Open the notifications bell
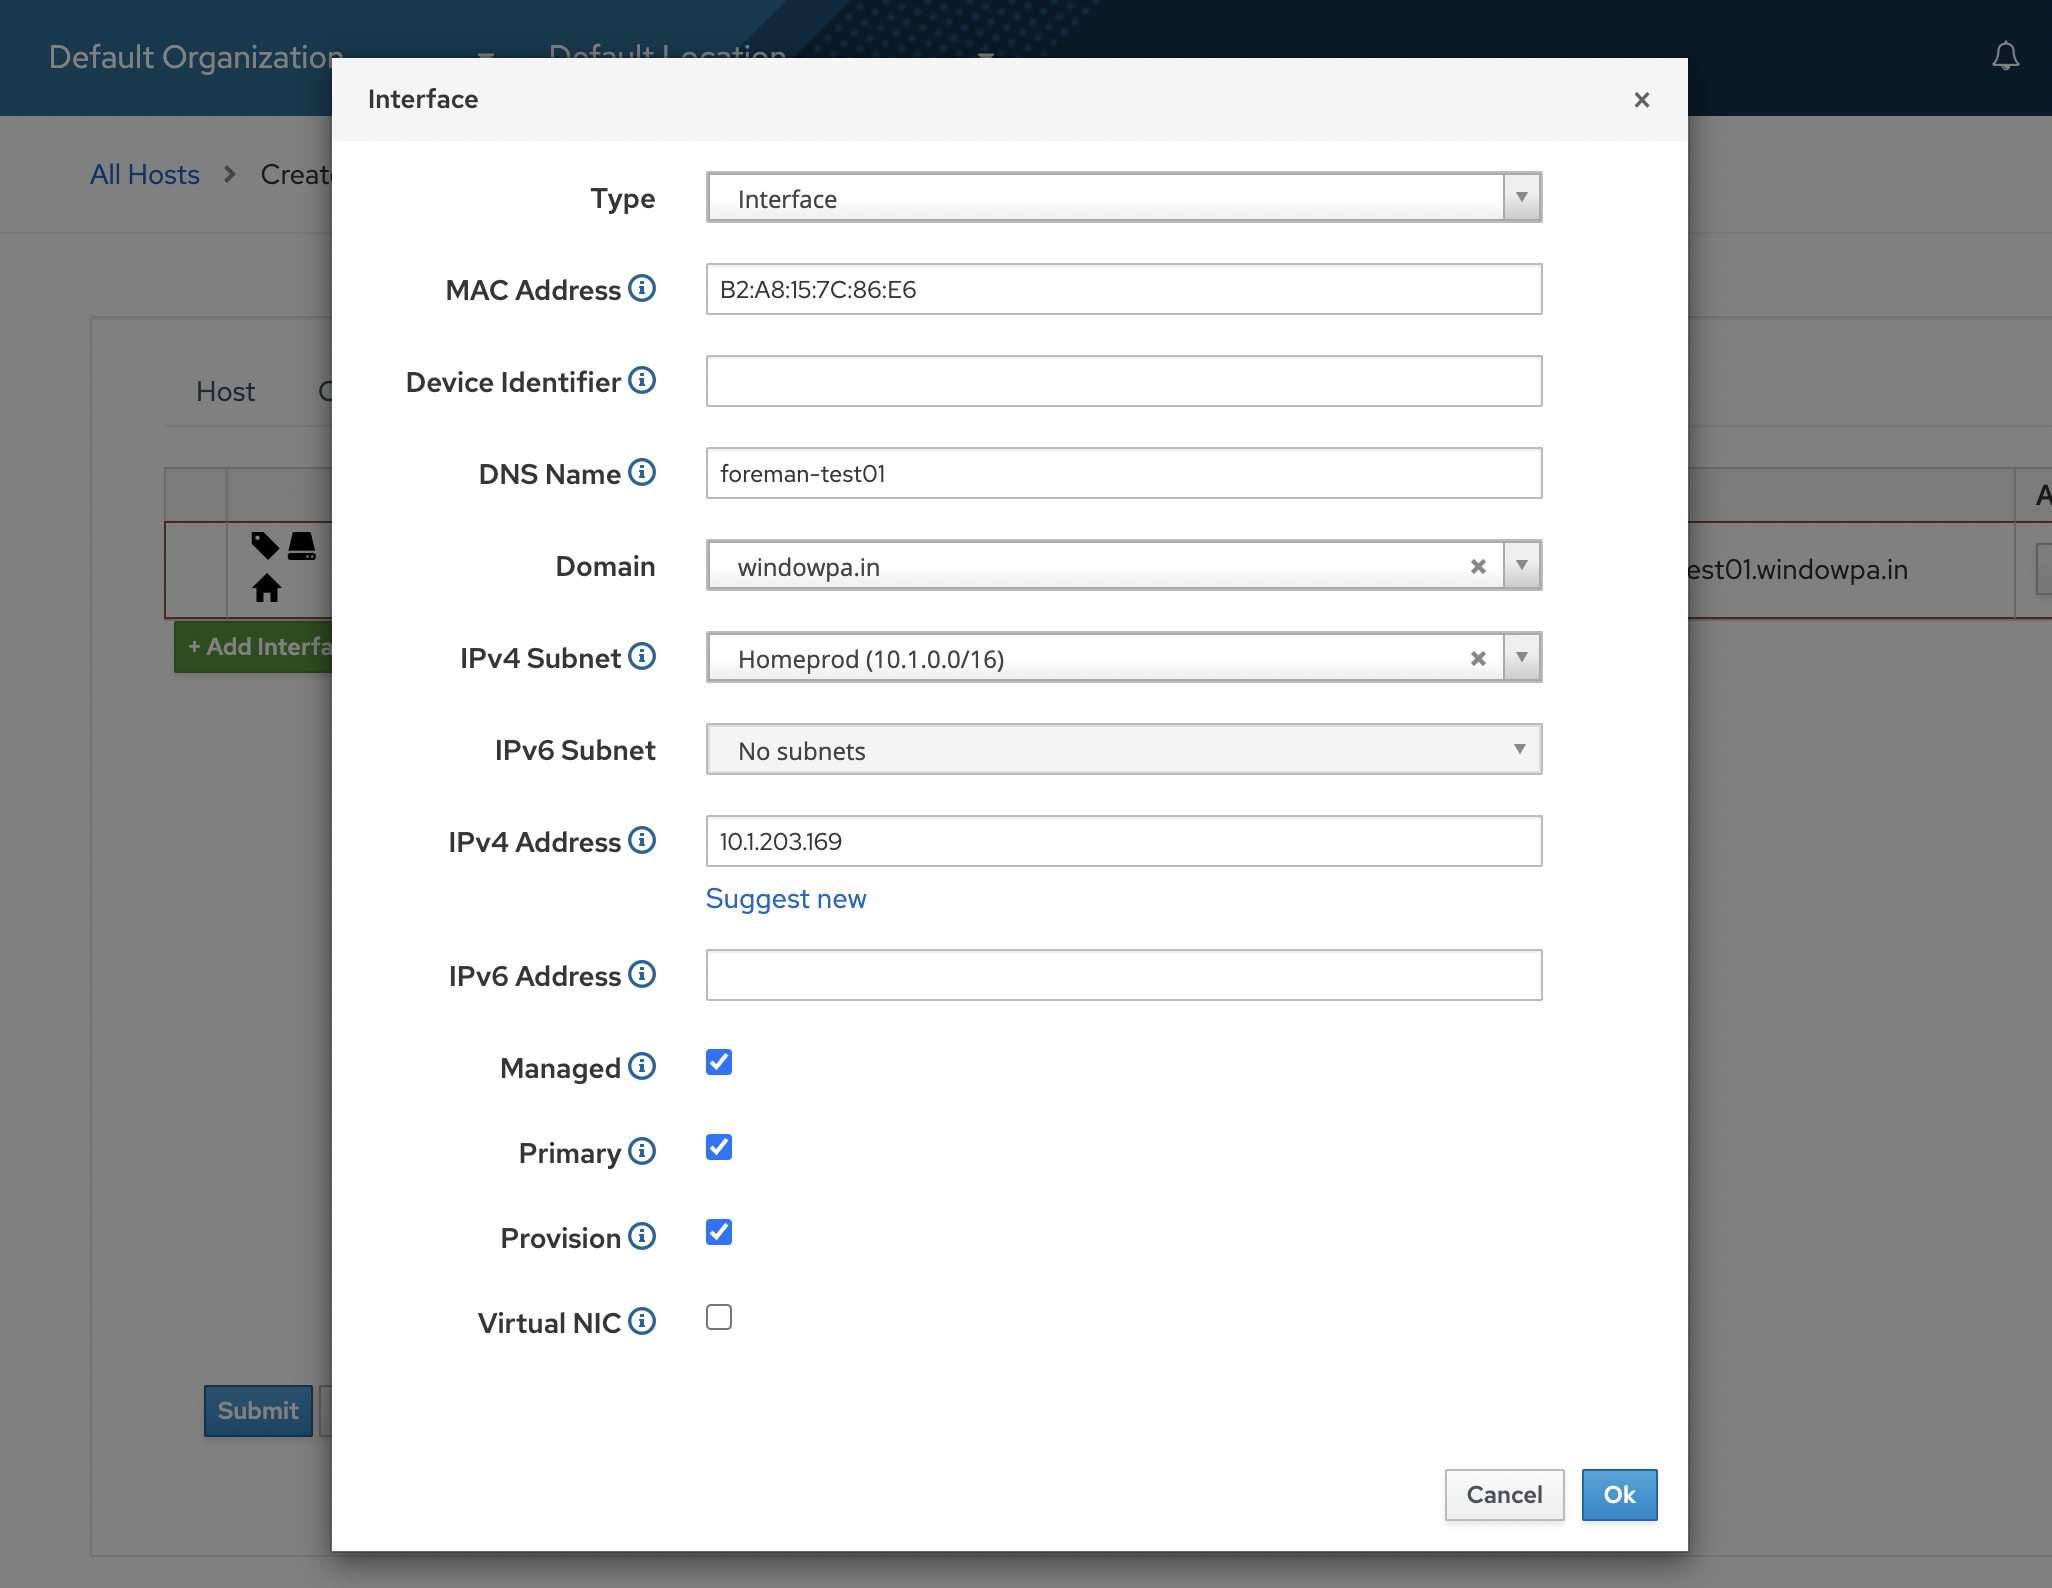This screenshot has width=2052, height=1588. pos(2005,56)
